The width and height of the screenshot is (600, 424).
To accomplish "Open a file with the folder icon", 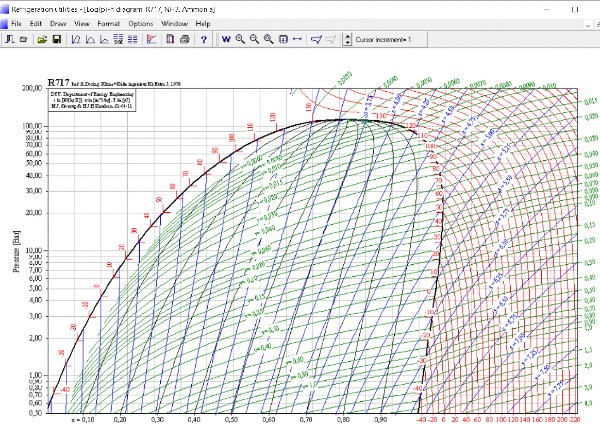I will click(42, 39).
